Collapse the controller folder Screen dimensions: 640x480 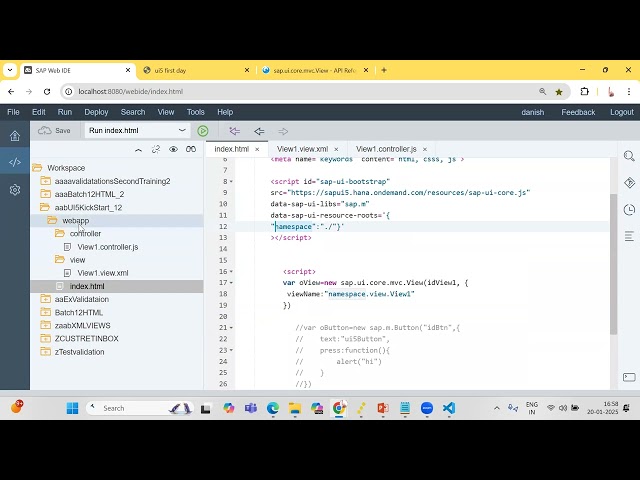pyautogui.click(x=60, y=233)
